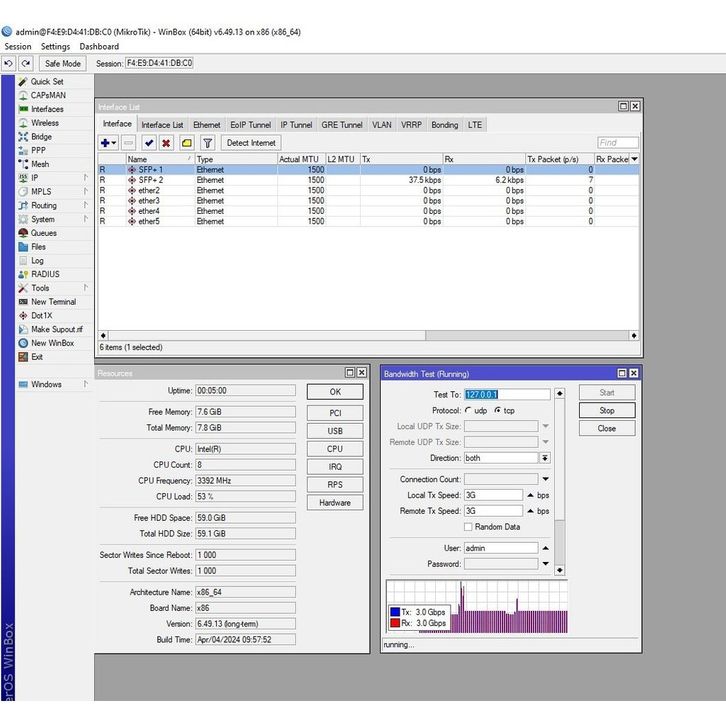Open the column selector dropdown in Interface List
Image resolution: width=726 pixels, height=726 pixels.
coord(634,159)
